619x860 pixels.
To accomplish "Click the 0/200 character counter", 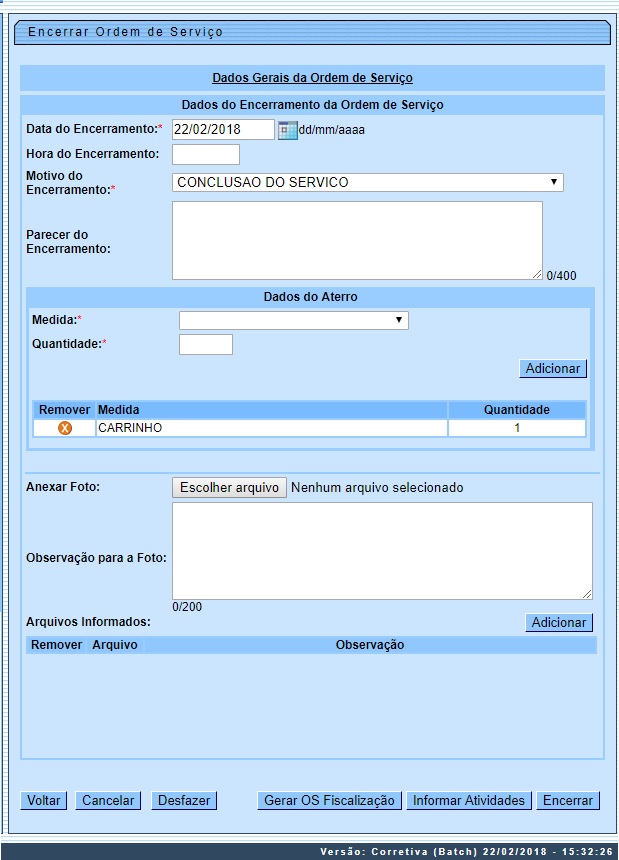I will coord(187,607).
